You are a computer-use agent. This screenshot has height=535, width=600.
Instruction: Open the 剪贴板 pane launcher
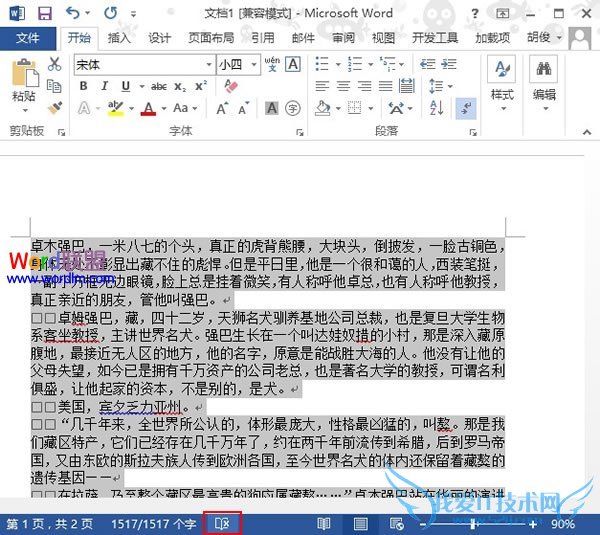[61, 132]
